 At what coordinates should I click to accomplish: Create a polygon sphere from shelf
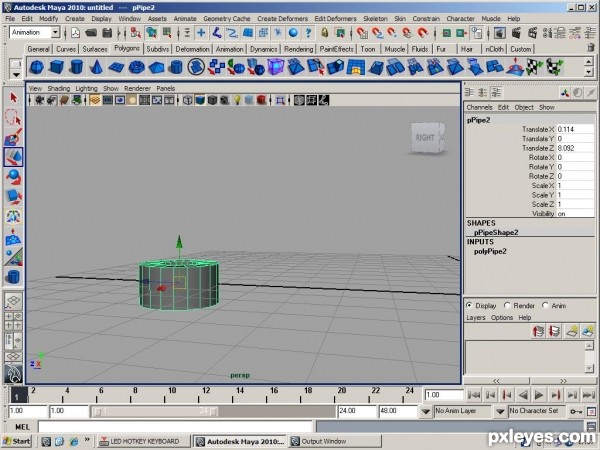pyautogui.click(x=36, y=67)
